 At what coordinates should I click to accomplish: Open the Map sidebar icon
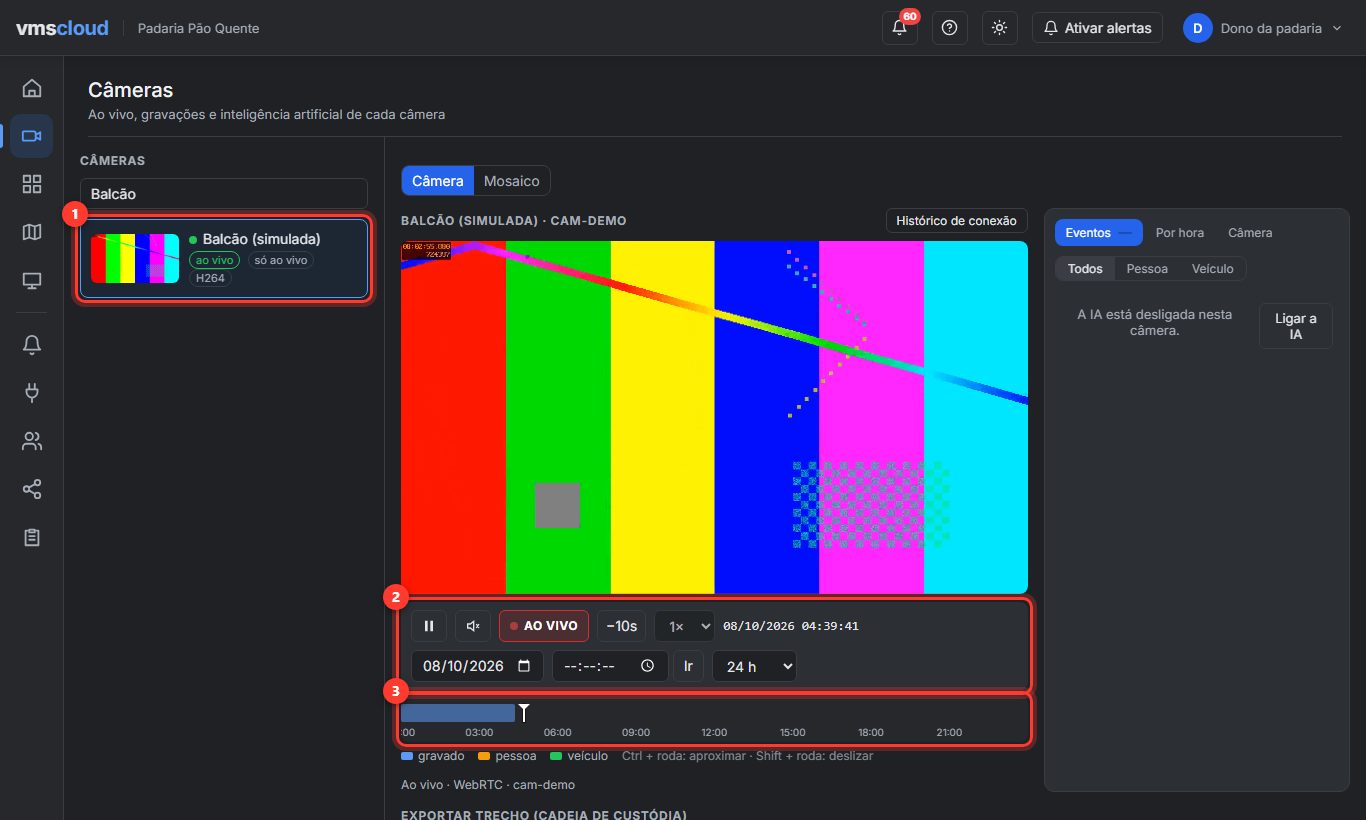click(x=32, y=232)
